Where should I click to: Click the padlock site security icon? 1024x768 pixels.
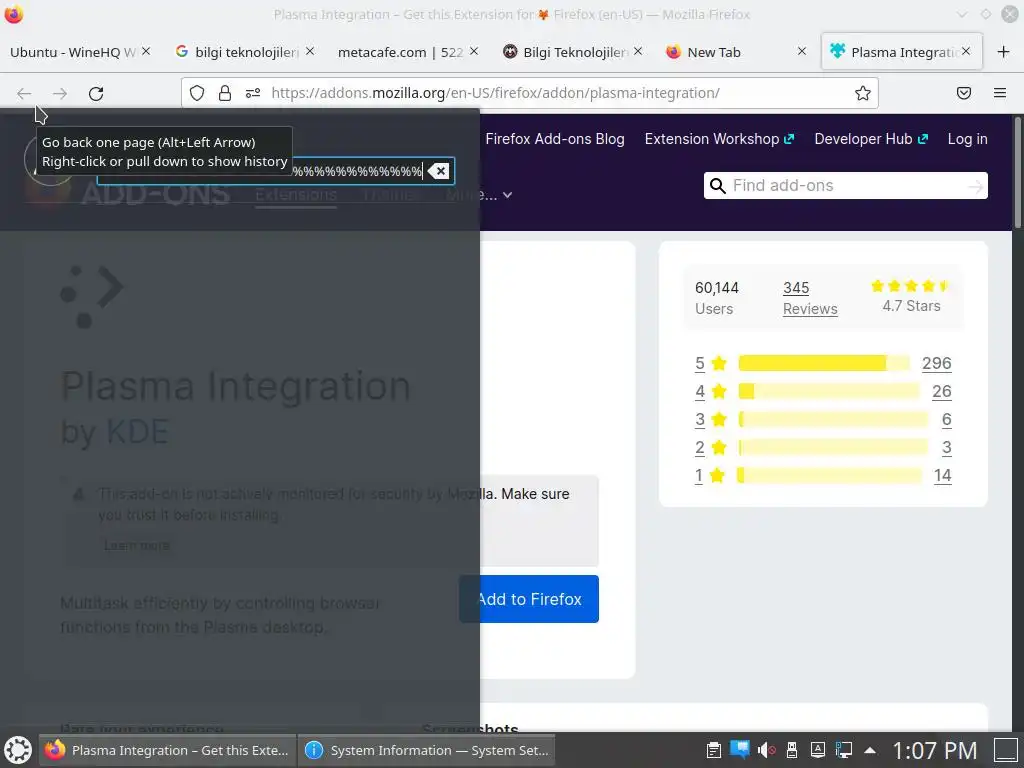pos(225,93)
